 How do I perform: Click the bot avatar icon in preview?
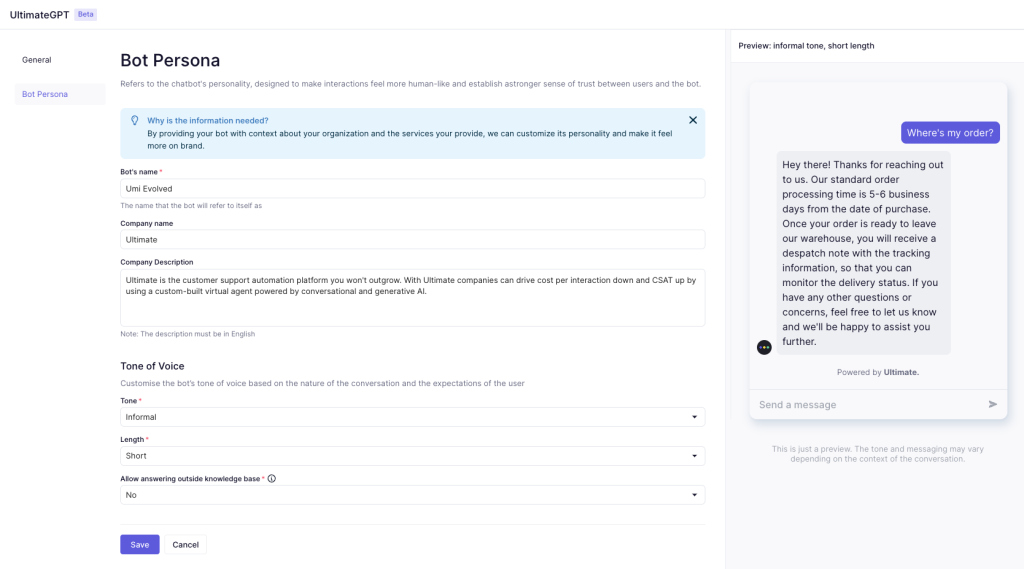click(764, 348)
